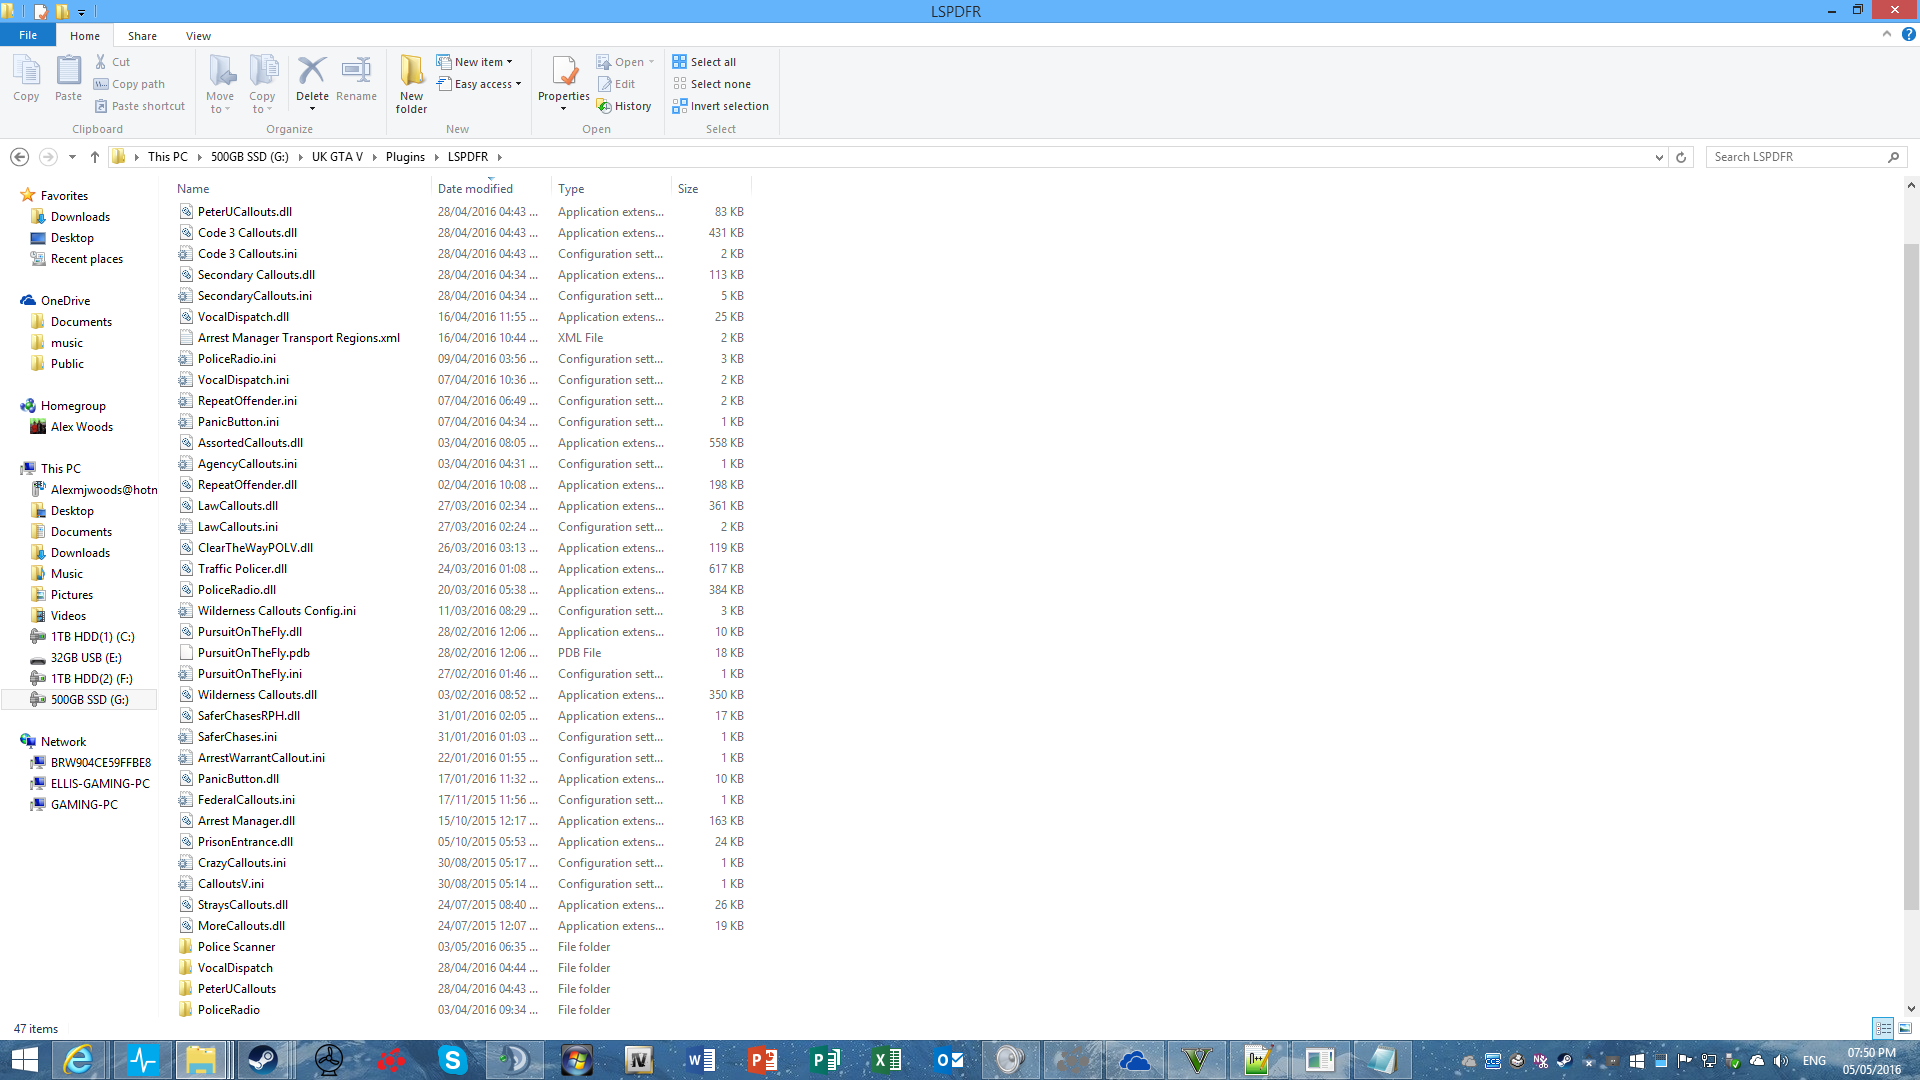The image size is (1920, 1080).
Task: Expand address bar history dropdown
Action: 1659,157
